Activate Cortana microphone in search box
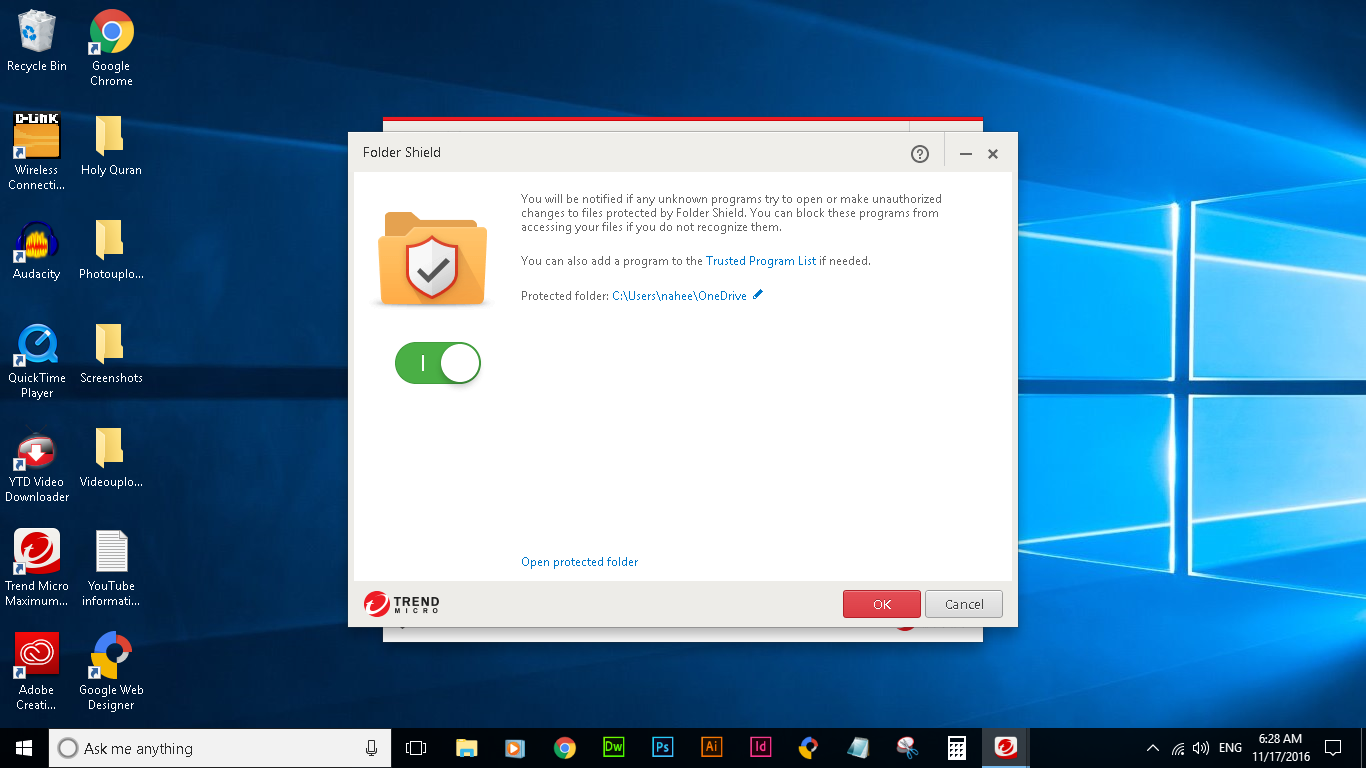The width and height of the screenshot is (1366, 768). click(x=372, y=748)
